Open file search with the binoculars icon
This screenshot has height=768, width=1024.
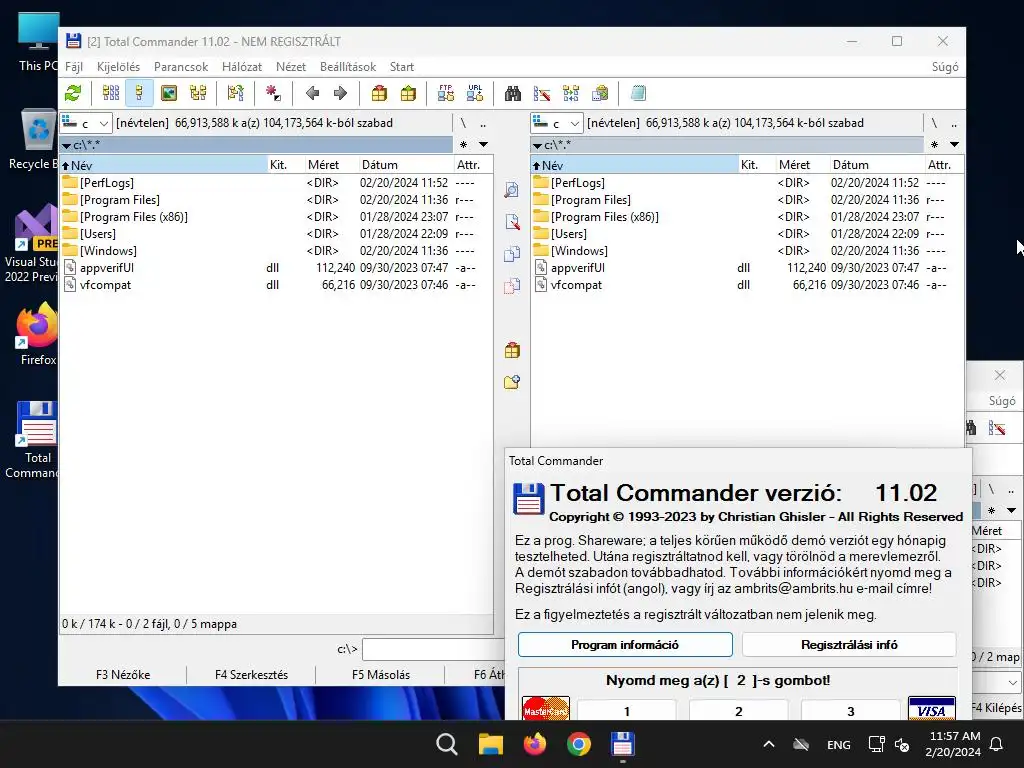point(513,93)
